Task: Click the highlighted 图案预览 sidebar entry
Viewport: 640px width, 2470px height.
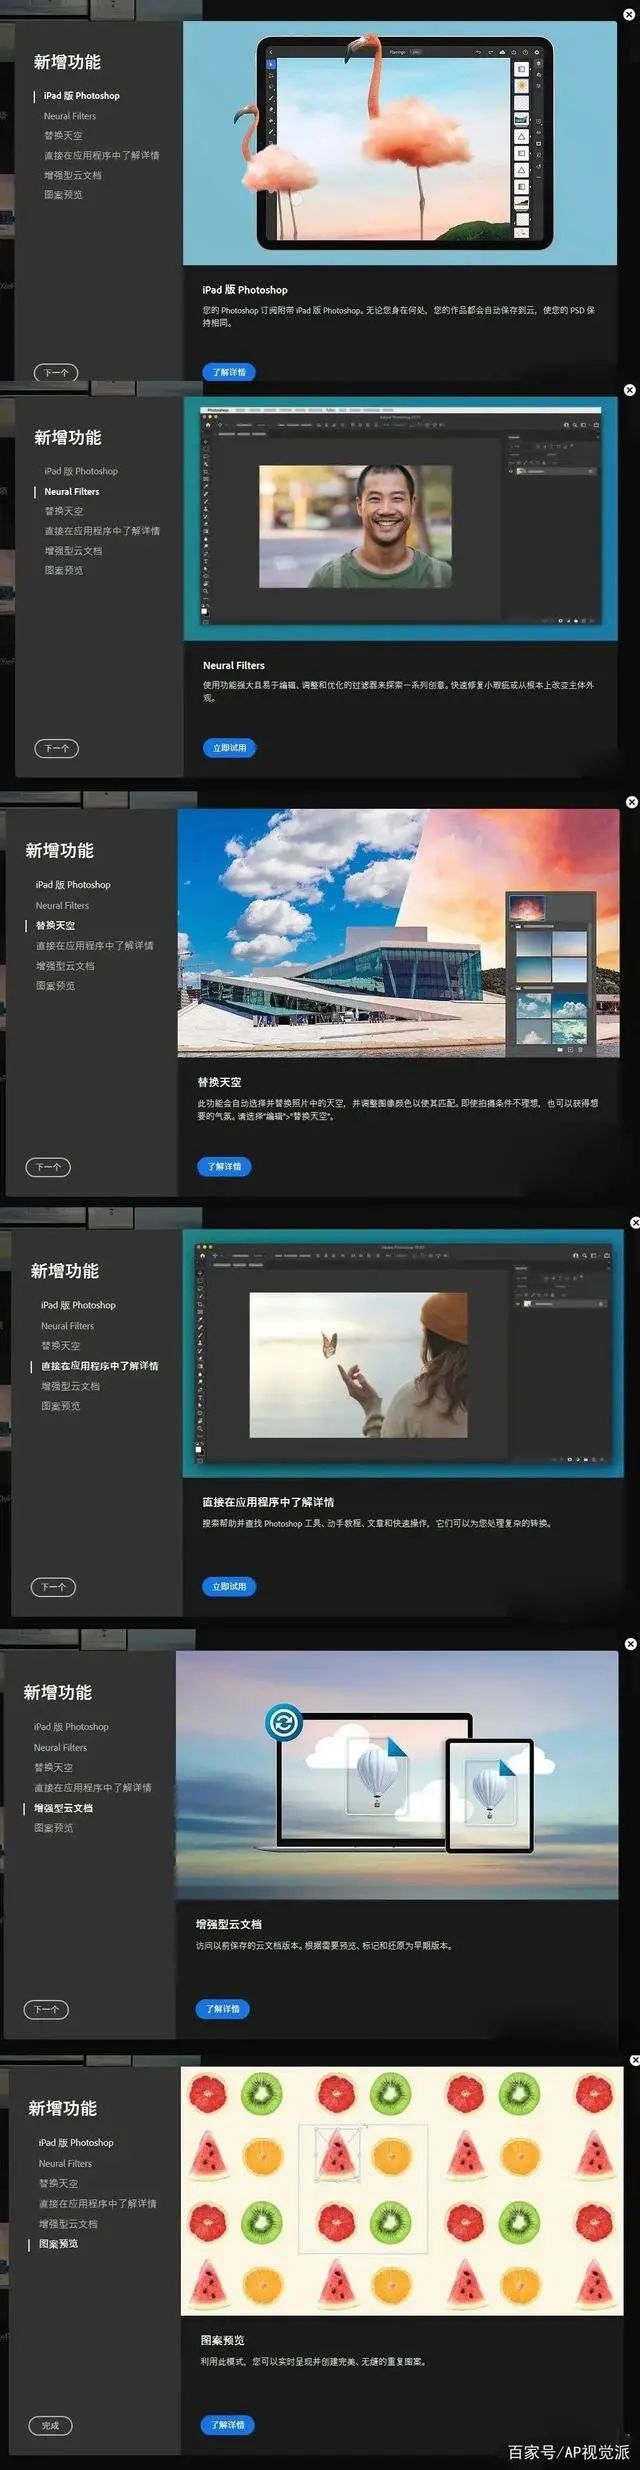Action: pyautogui.click(x=58, y=2244)
